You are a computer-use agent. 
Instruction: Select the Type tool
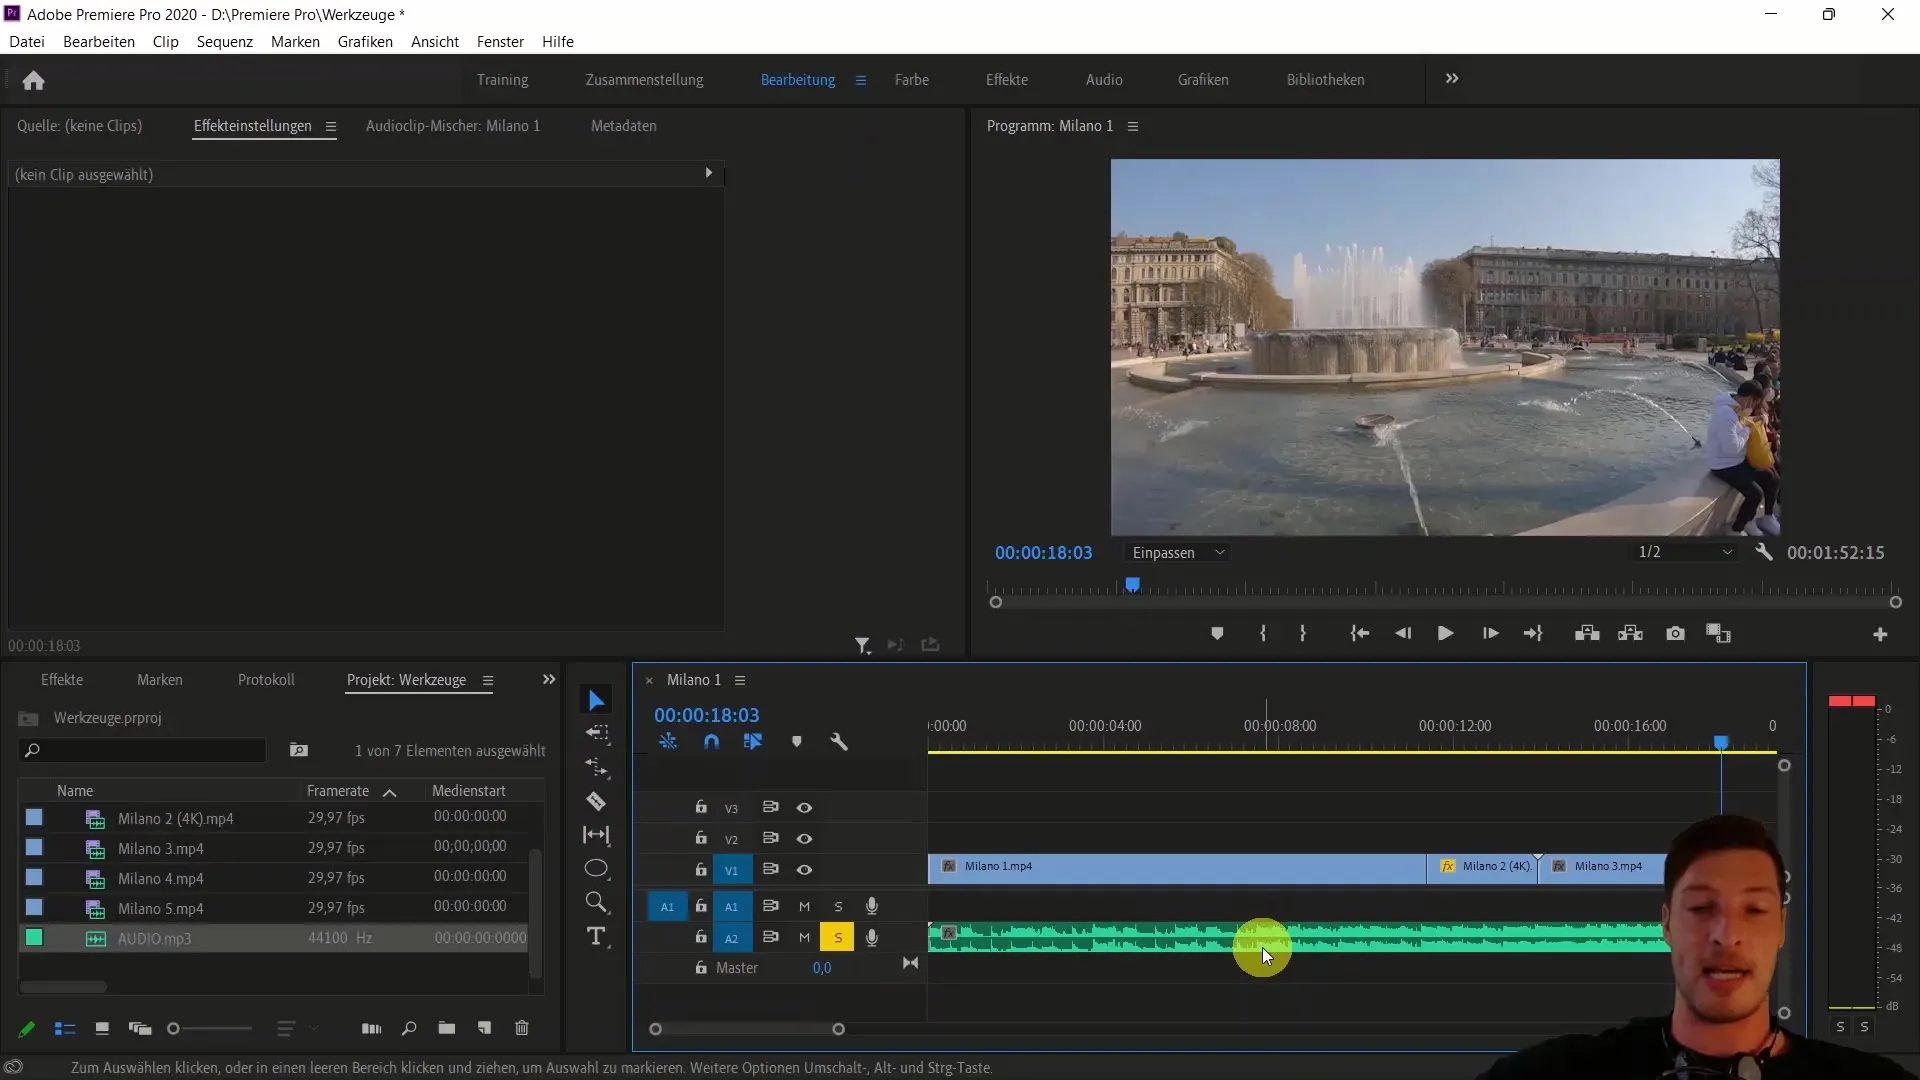(597, 936)
